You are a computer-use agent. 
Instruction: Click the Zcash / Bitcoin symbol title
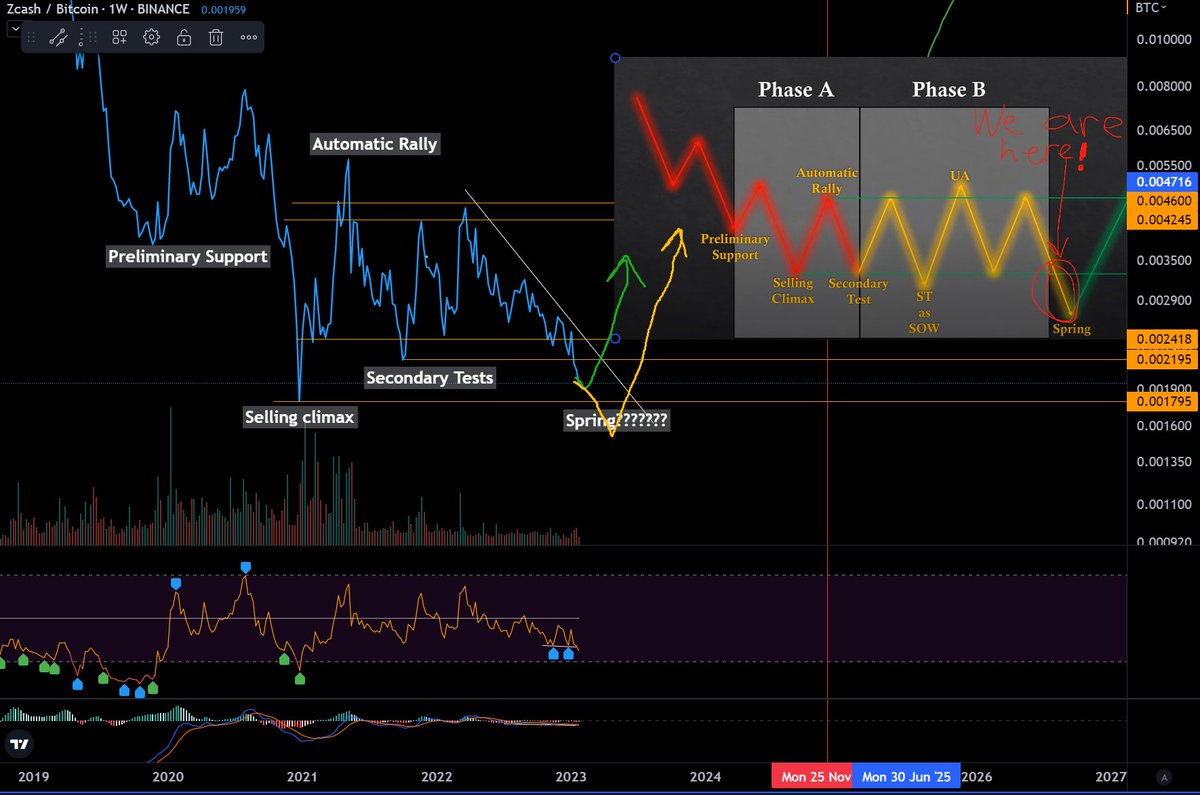51,9
